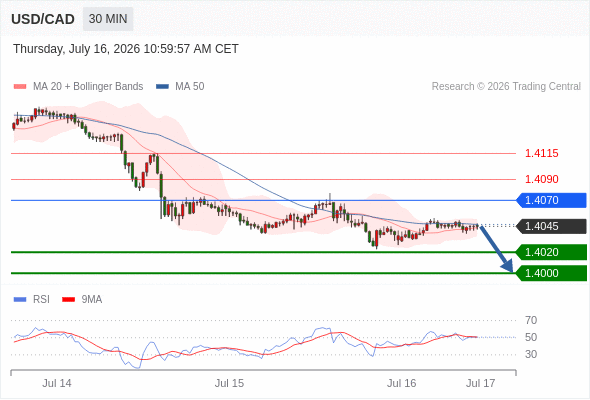The height and width of the screenshot is (400, 590).
Task: Select the 1.4070 blue pivot price tag
Action: pos(552,200)
